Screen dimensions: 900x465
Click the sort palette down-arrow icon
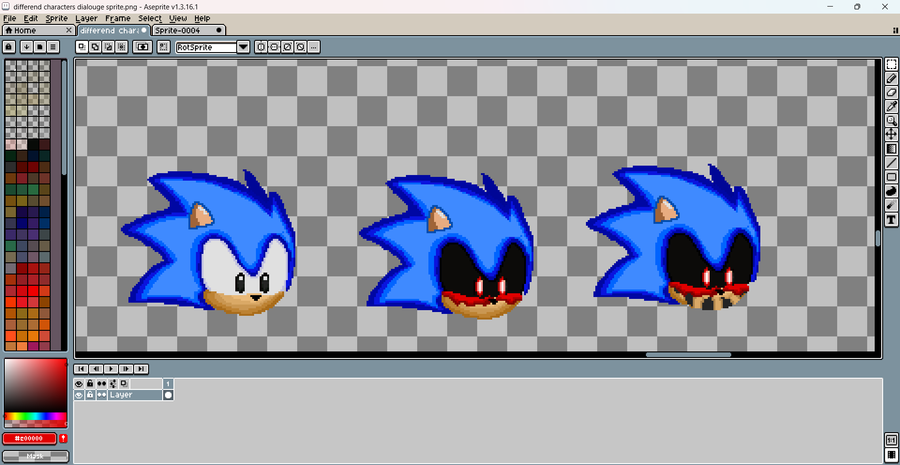pyautogui.click(x=26, y=47)
